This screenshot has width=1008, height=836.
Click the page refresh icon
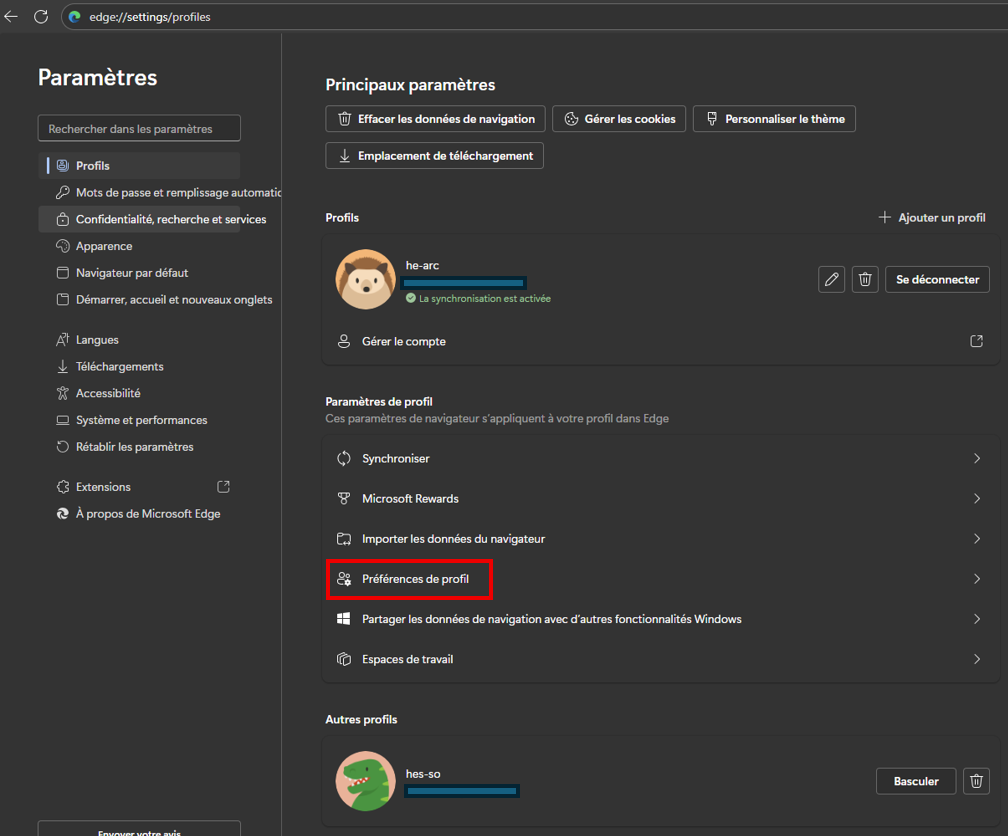point(41,17)
